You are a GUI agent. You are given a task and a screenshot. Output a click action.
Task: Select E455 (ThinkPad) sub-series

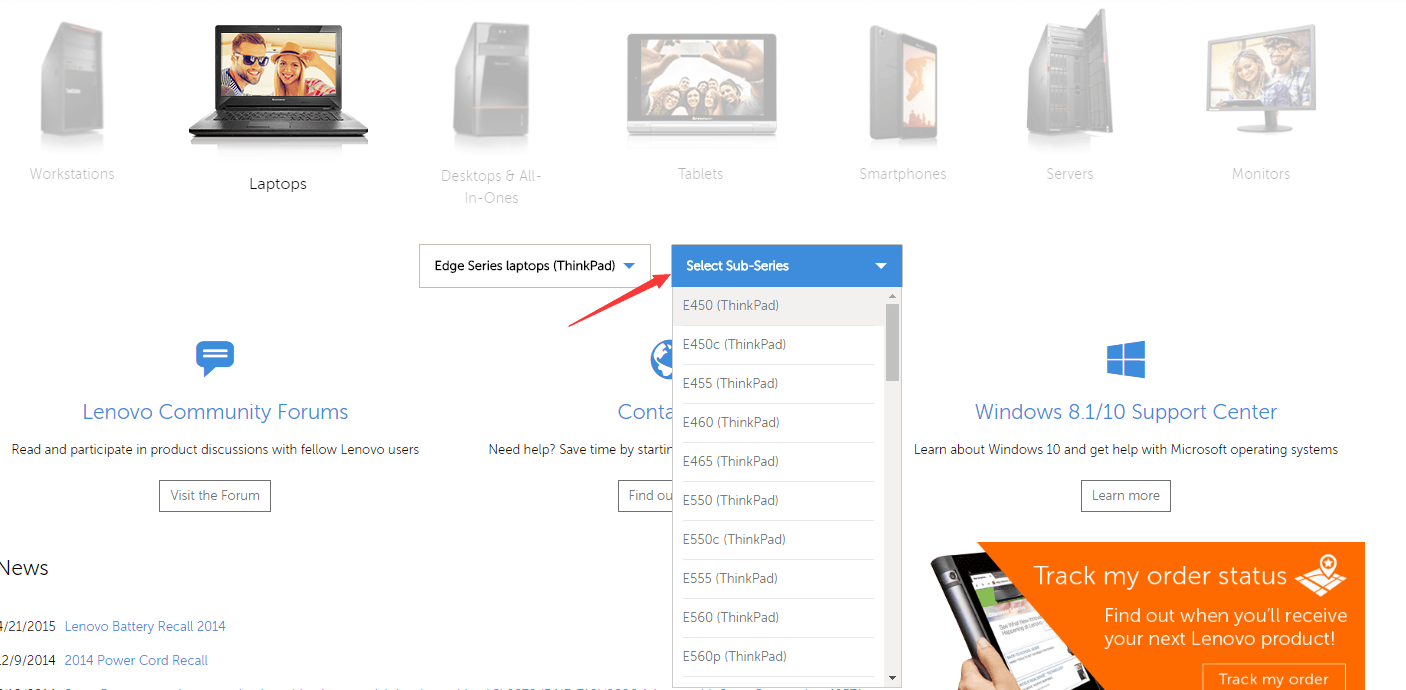click(778, 384)
